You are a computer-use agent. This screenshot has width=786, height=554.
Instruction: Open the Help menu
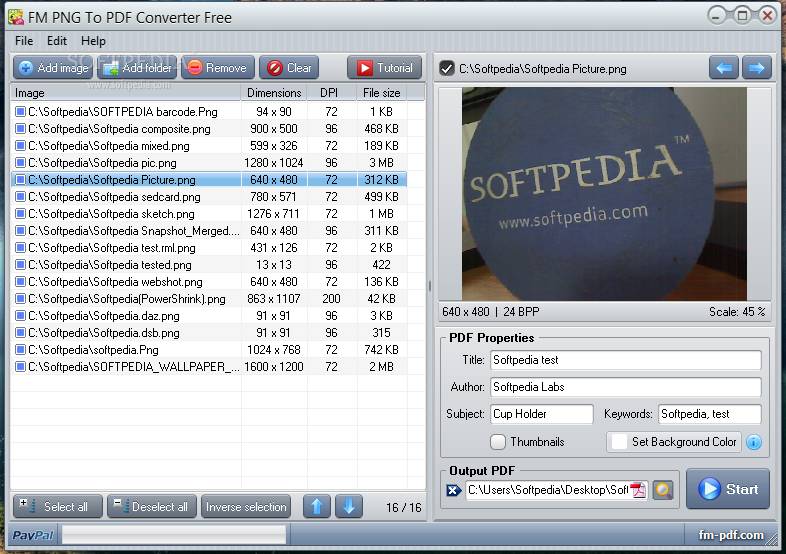coord(93,41)
